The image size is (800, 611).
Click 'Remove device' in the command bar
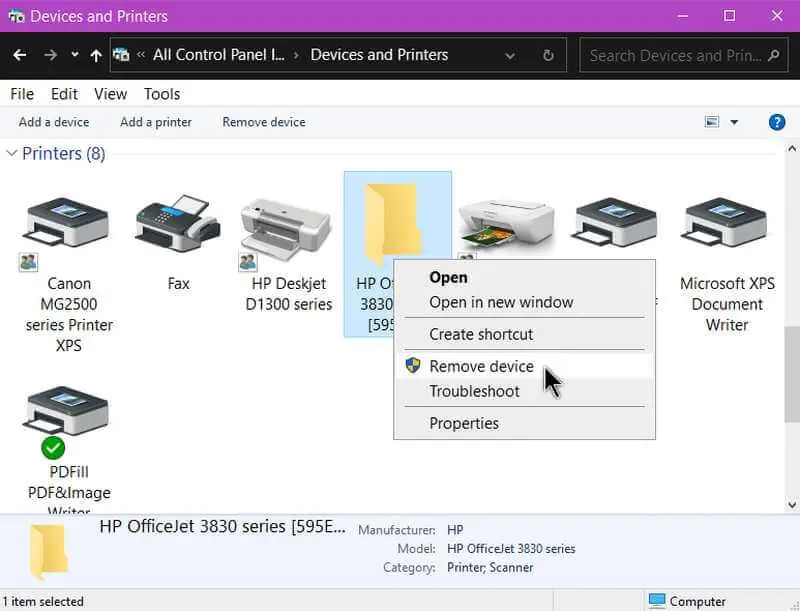(264, 122)
